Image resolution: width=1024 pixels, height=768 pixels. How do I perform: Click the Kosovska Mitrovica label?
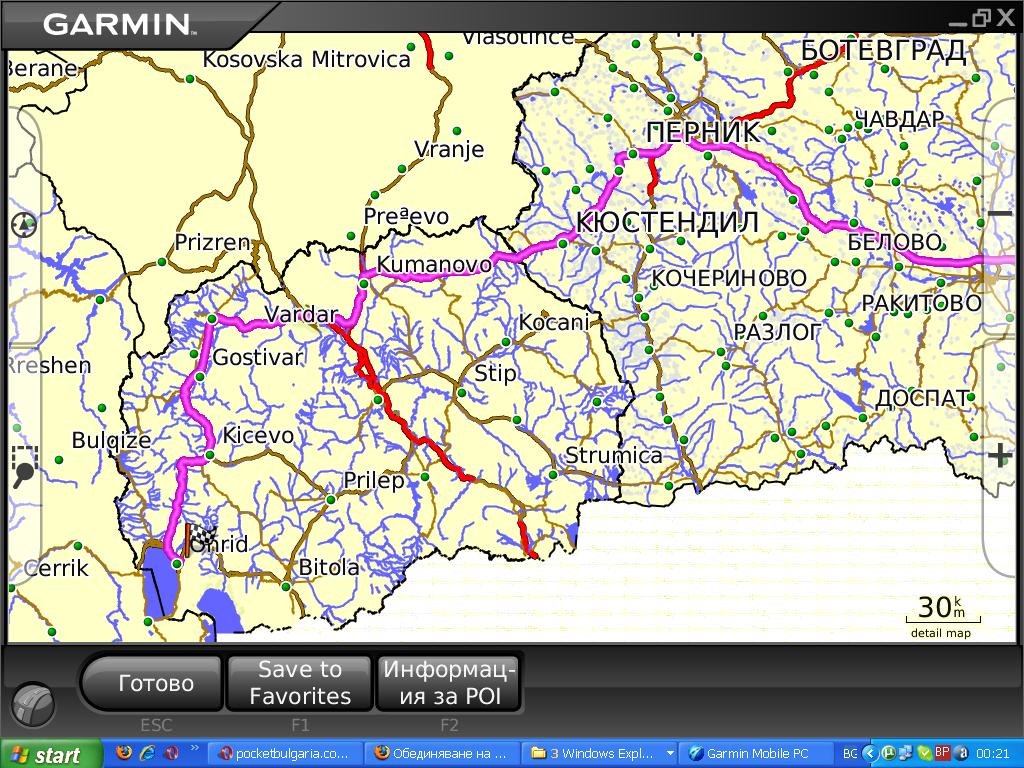(306, 59)
